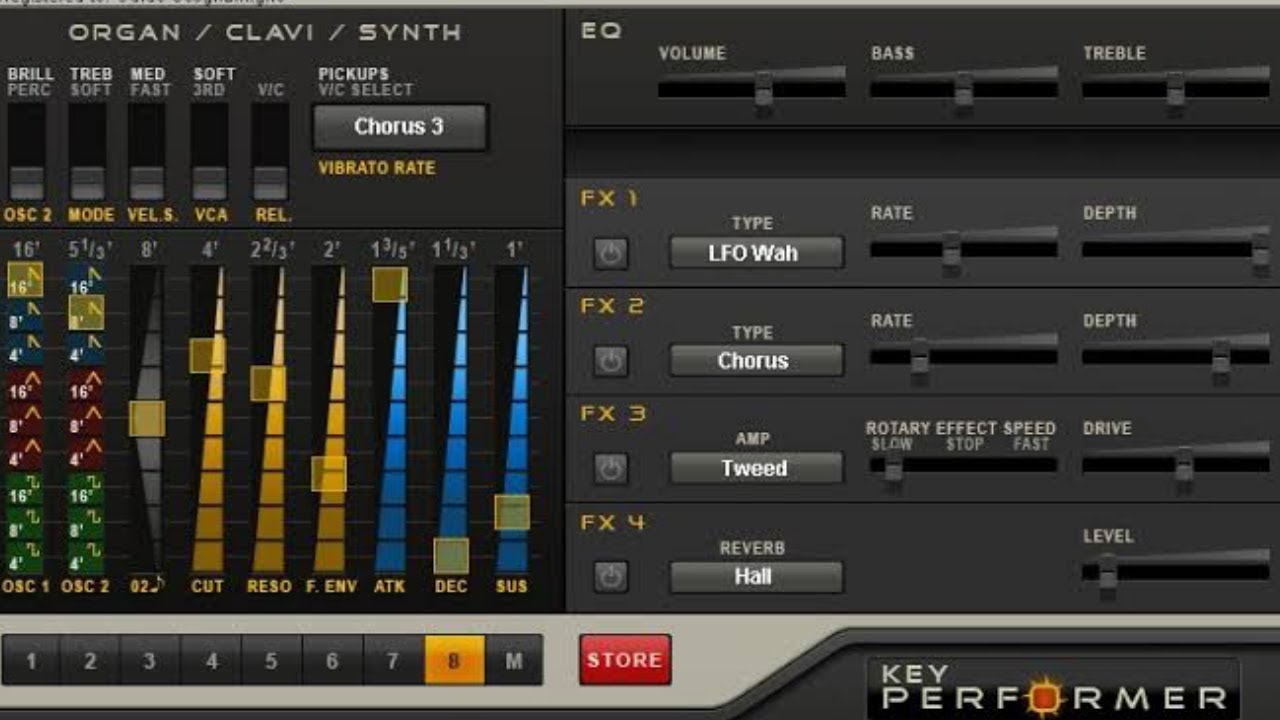The image size is (1280, 720).
Task: Click the FX 2 Rate slider handle
Action: [x=919, y=357]
